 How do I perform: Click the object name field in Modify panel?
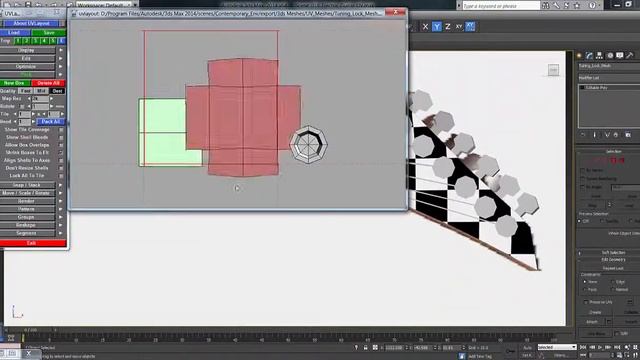pyautogui.click(x=608, y=66)
